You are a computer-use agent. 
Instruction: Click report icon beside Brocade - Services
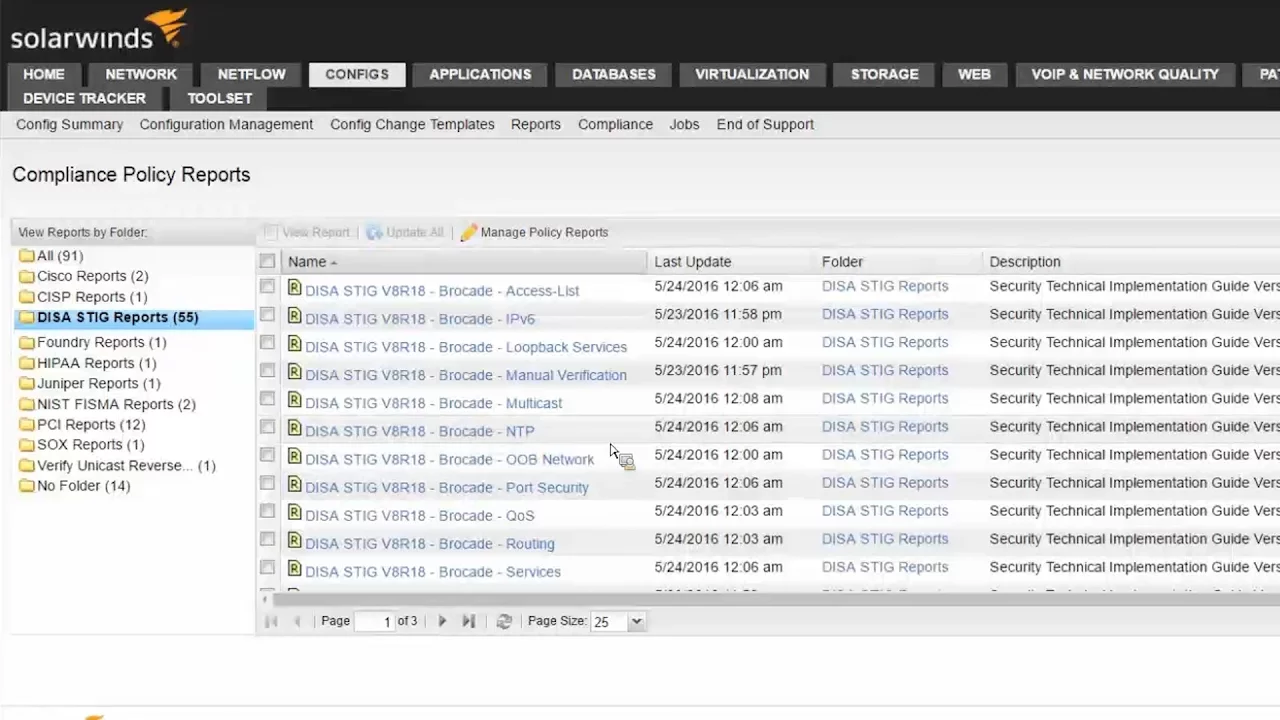[x=294, y=568]
